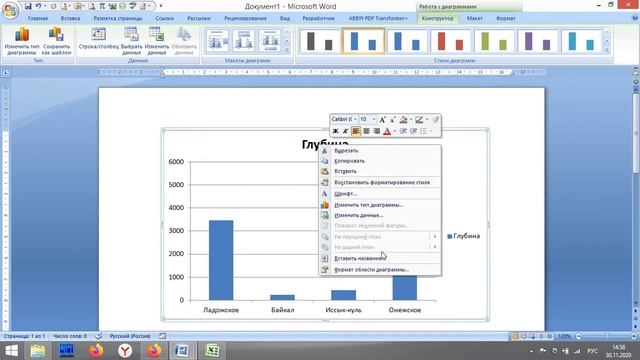
Task: Click shape outline icon in mini toolbar
Action: coord(419,120)
